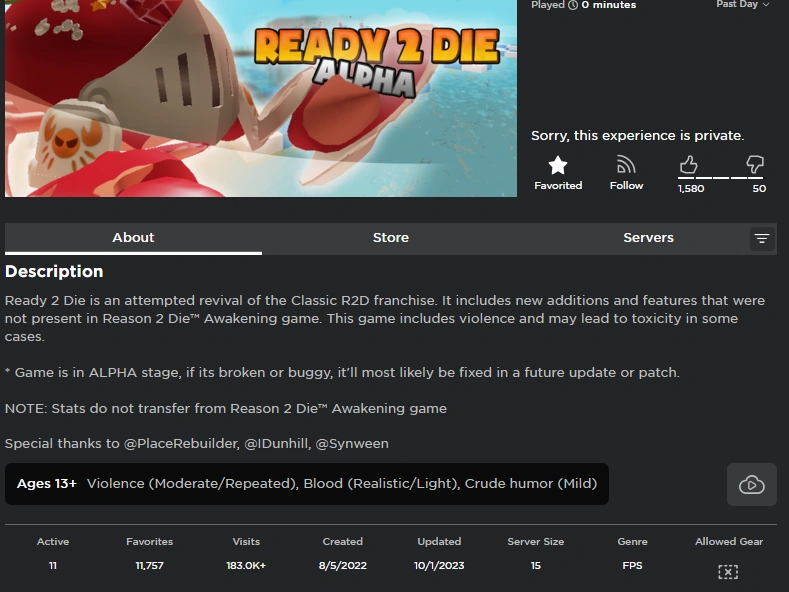Click the chevron next to Past Day

(x=766, y=5)
